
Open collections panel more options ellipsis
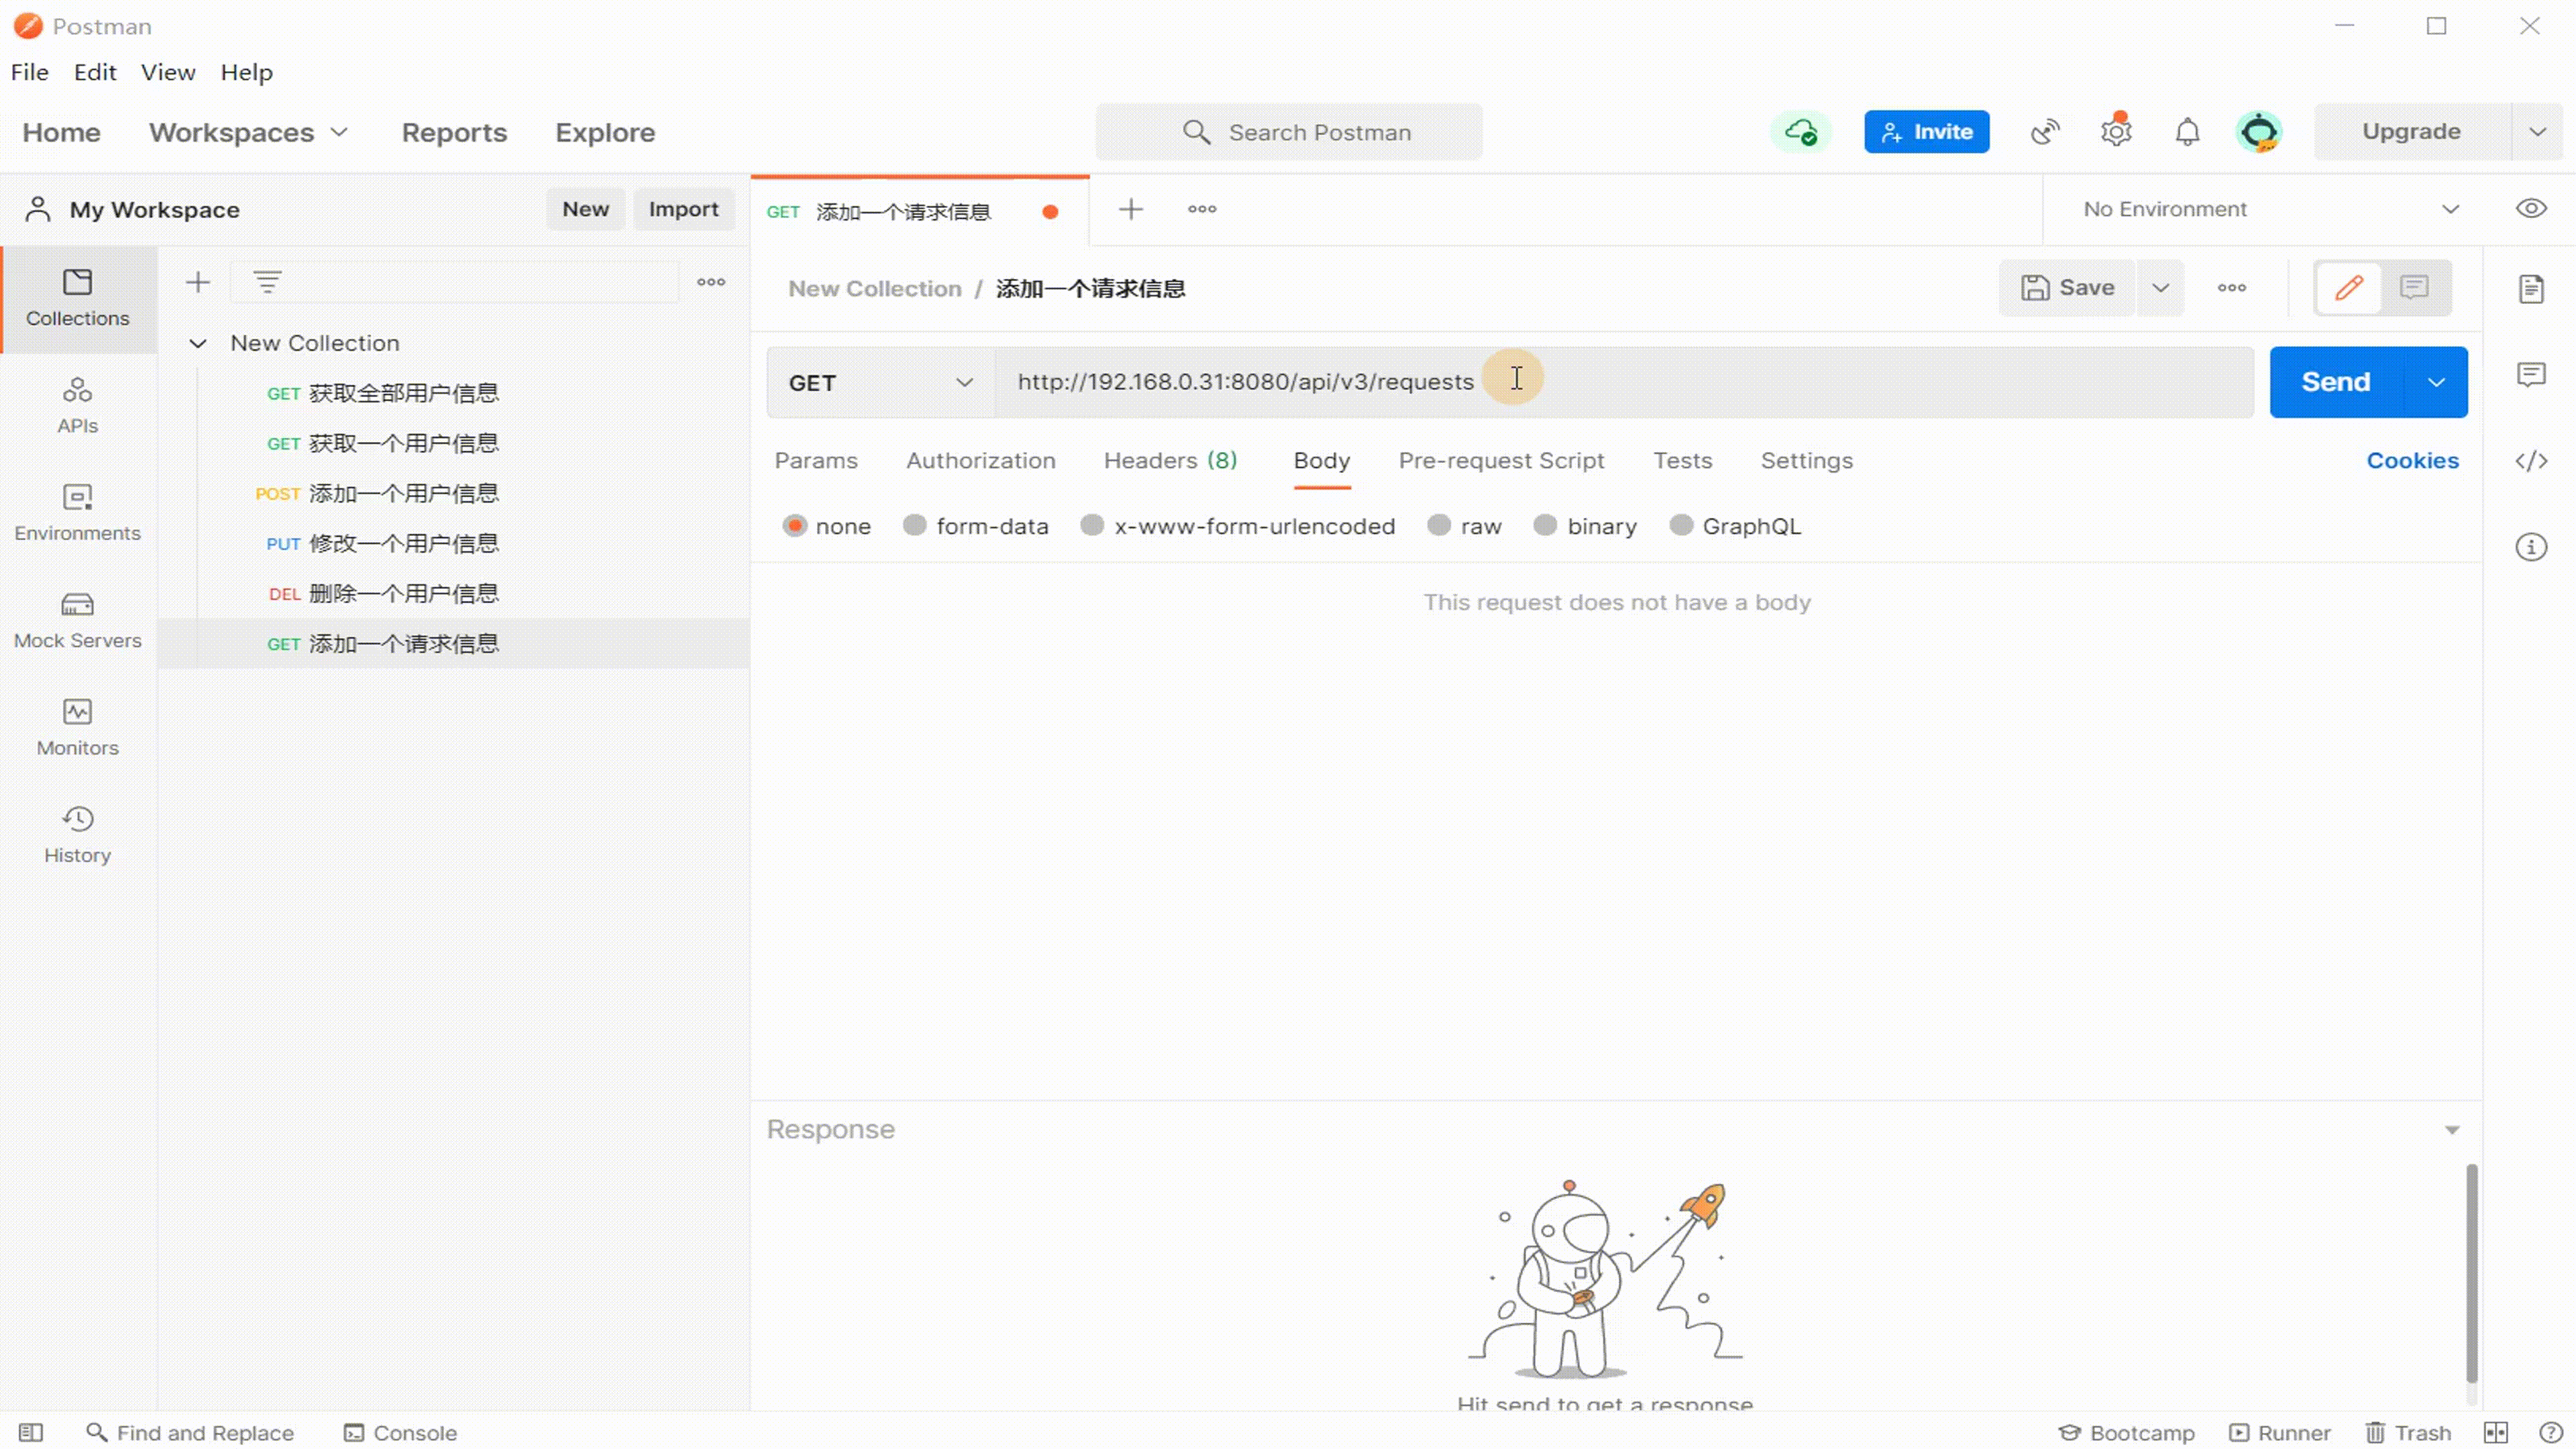[711, 282]
